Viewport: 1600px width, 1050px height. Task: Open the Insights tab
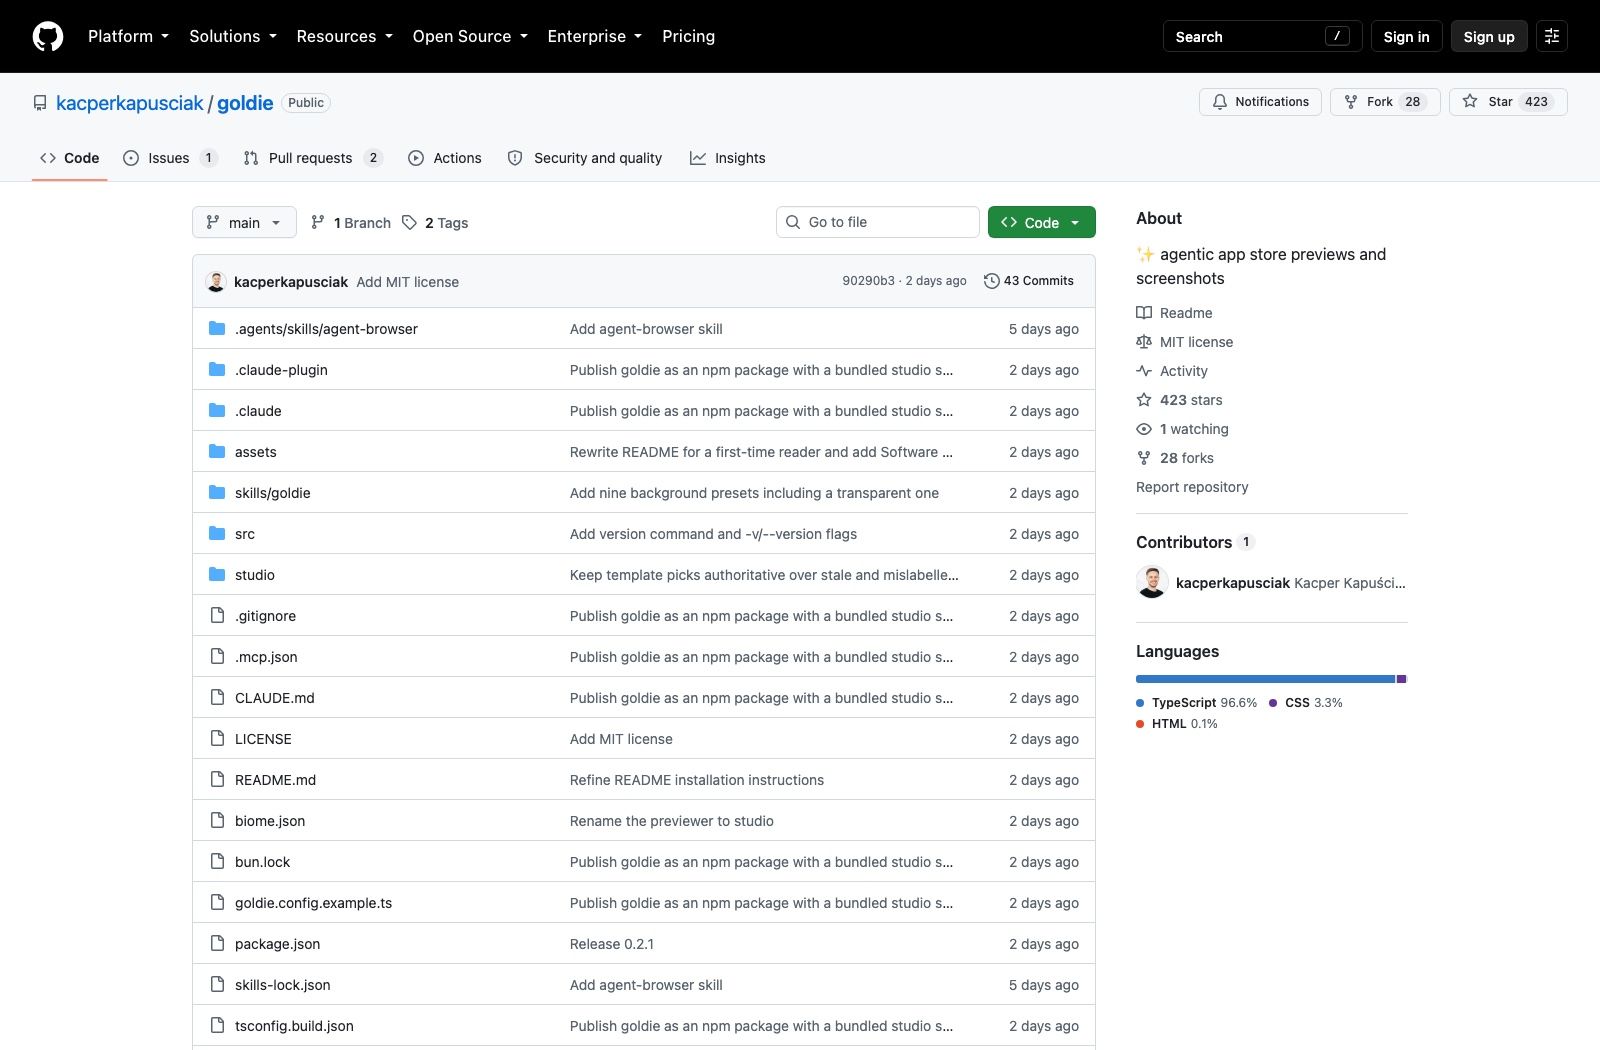pos(728,158)
